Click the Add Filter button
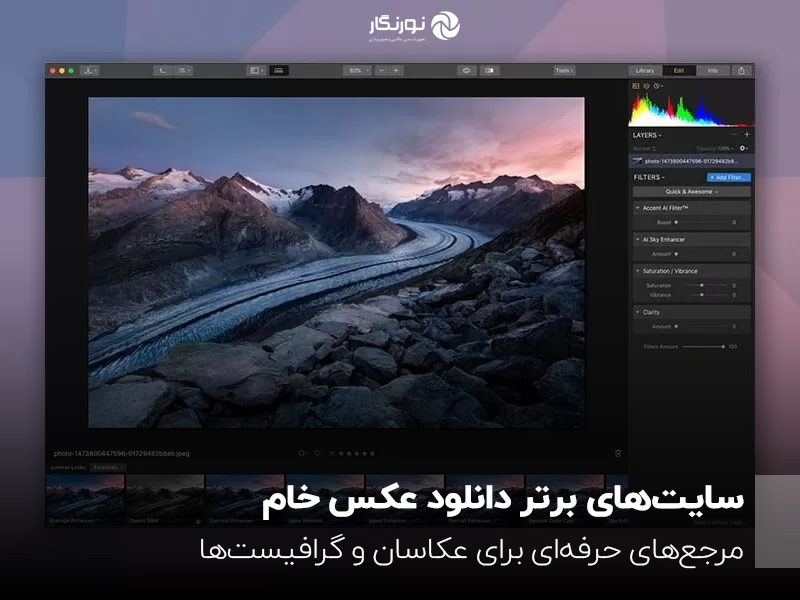Image resolution: width=800 pixels, height=600 pixels. 728,177
